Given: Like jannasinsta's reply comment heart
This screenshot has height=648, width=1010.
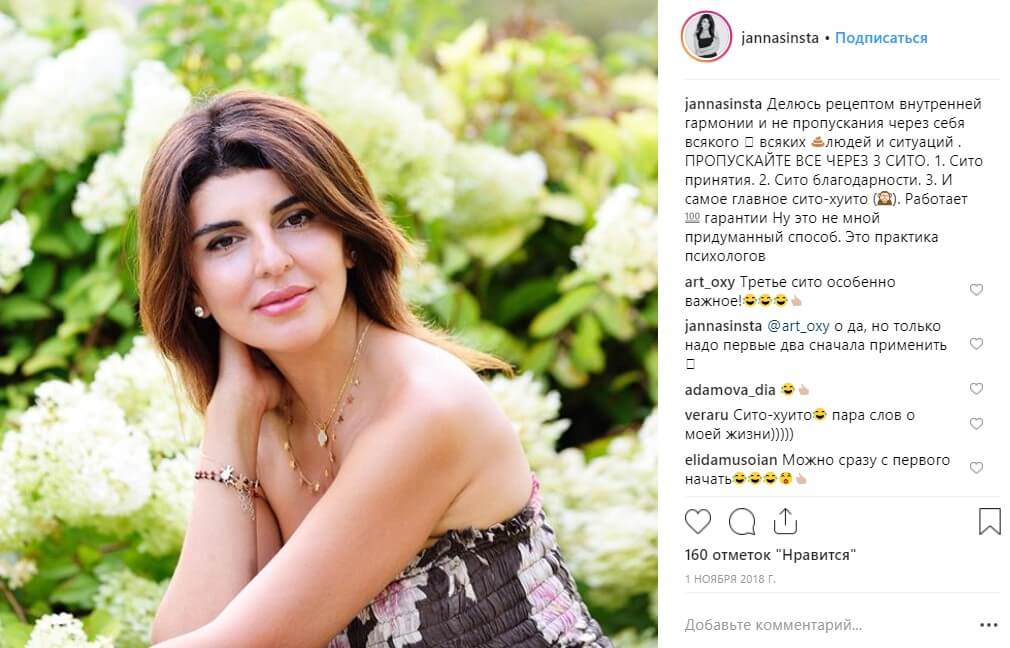Looking at the screenshot, I should pyautogui.click(x=977, y=344).
